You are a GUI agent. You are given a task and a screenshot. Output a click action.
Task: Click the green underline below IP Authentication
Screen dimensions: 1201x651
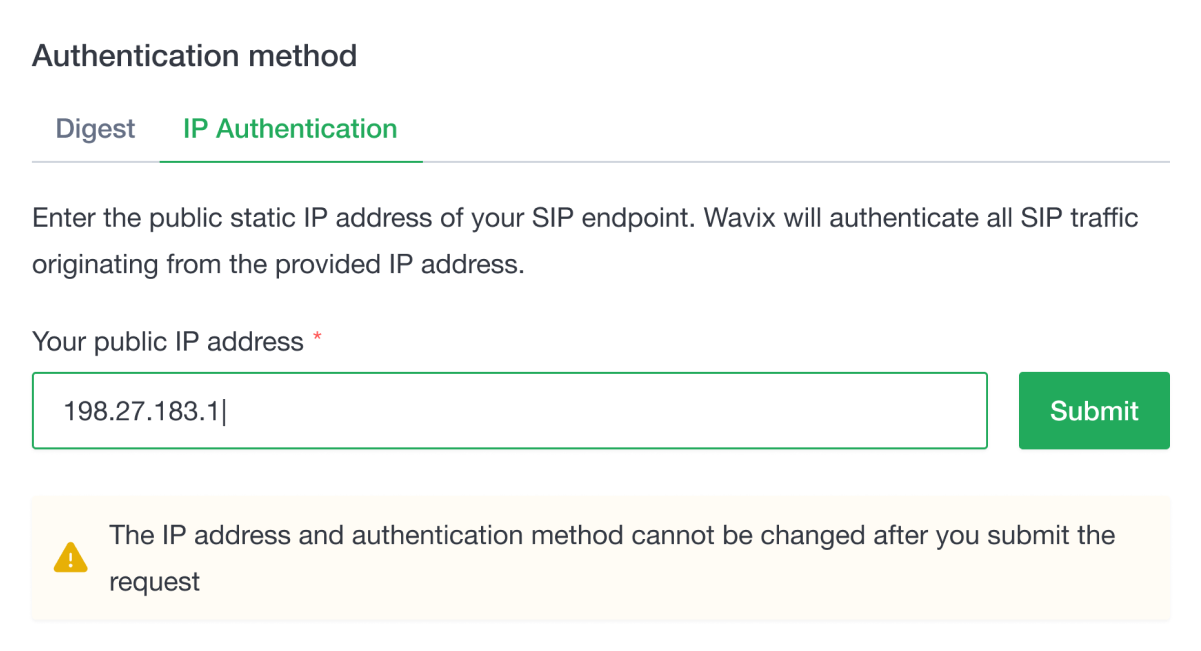point(291,158)
